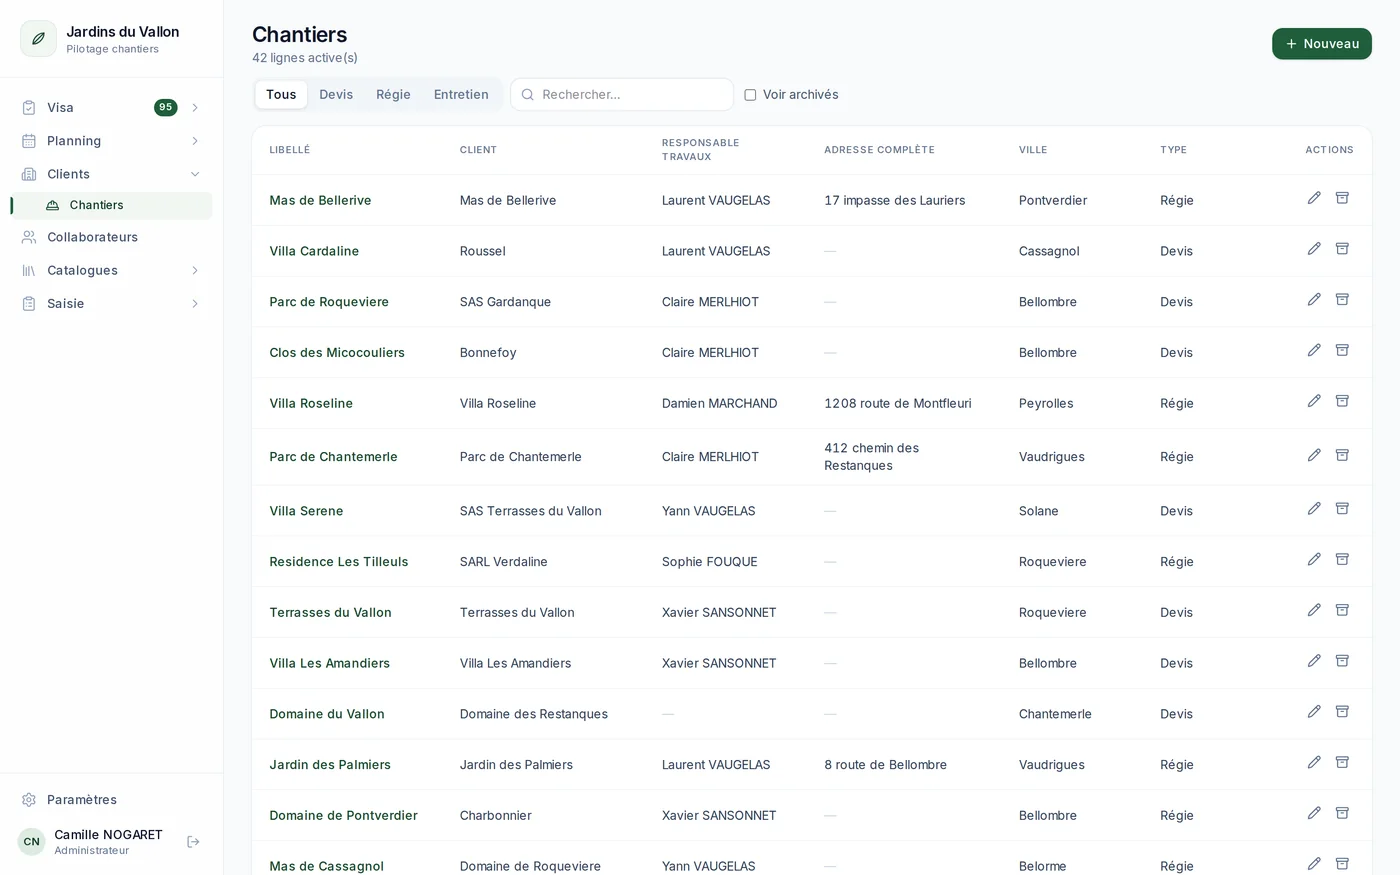The height and width of the screenshot is (875, 1400).
Task: Go to Collaborateurs page
Action: click(111, 238)
